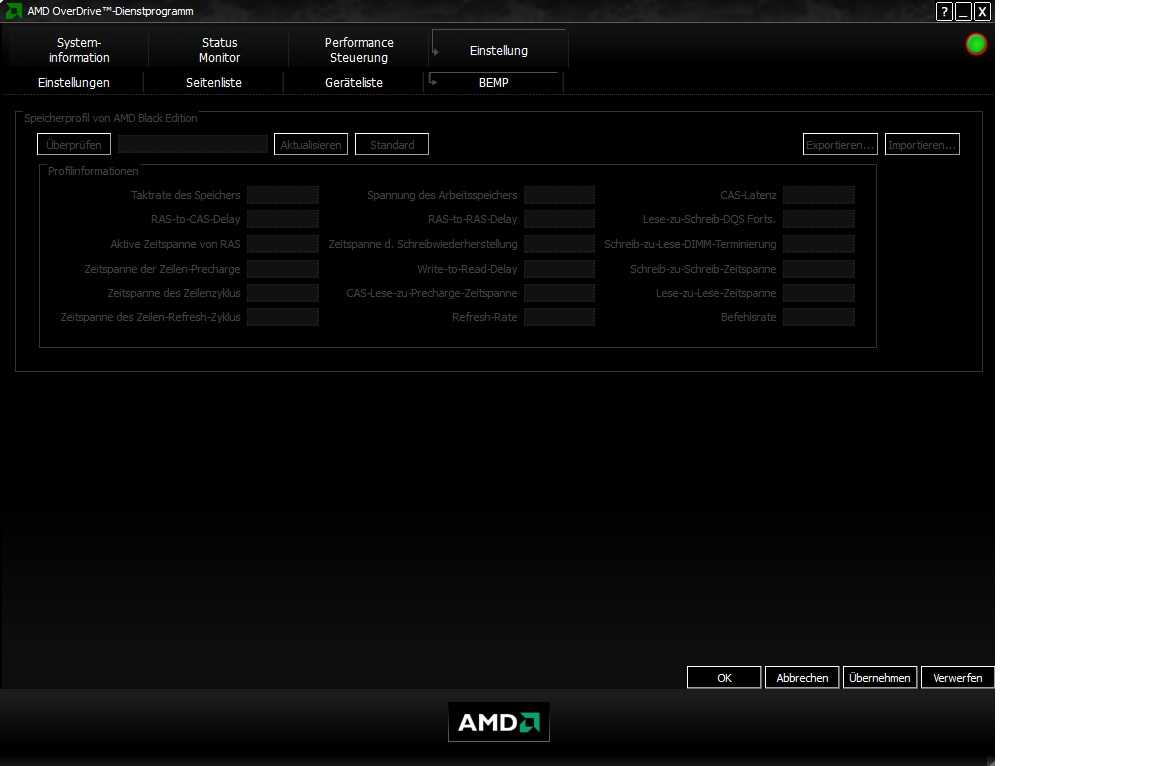This screenshot has width=1152, height=766.
Task: Open help with the question mark button
Action: point(944,11)
